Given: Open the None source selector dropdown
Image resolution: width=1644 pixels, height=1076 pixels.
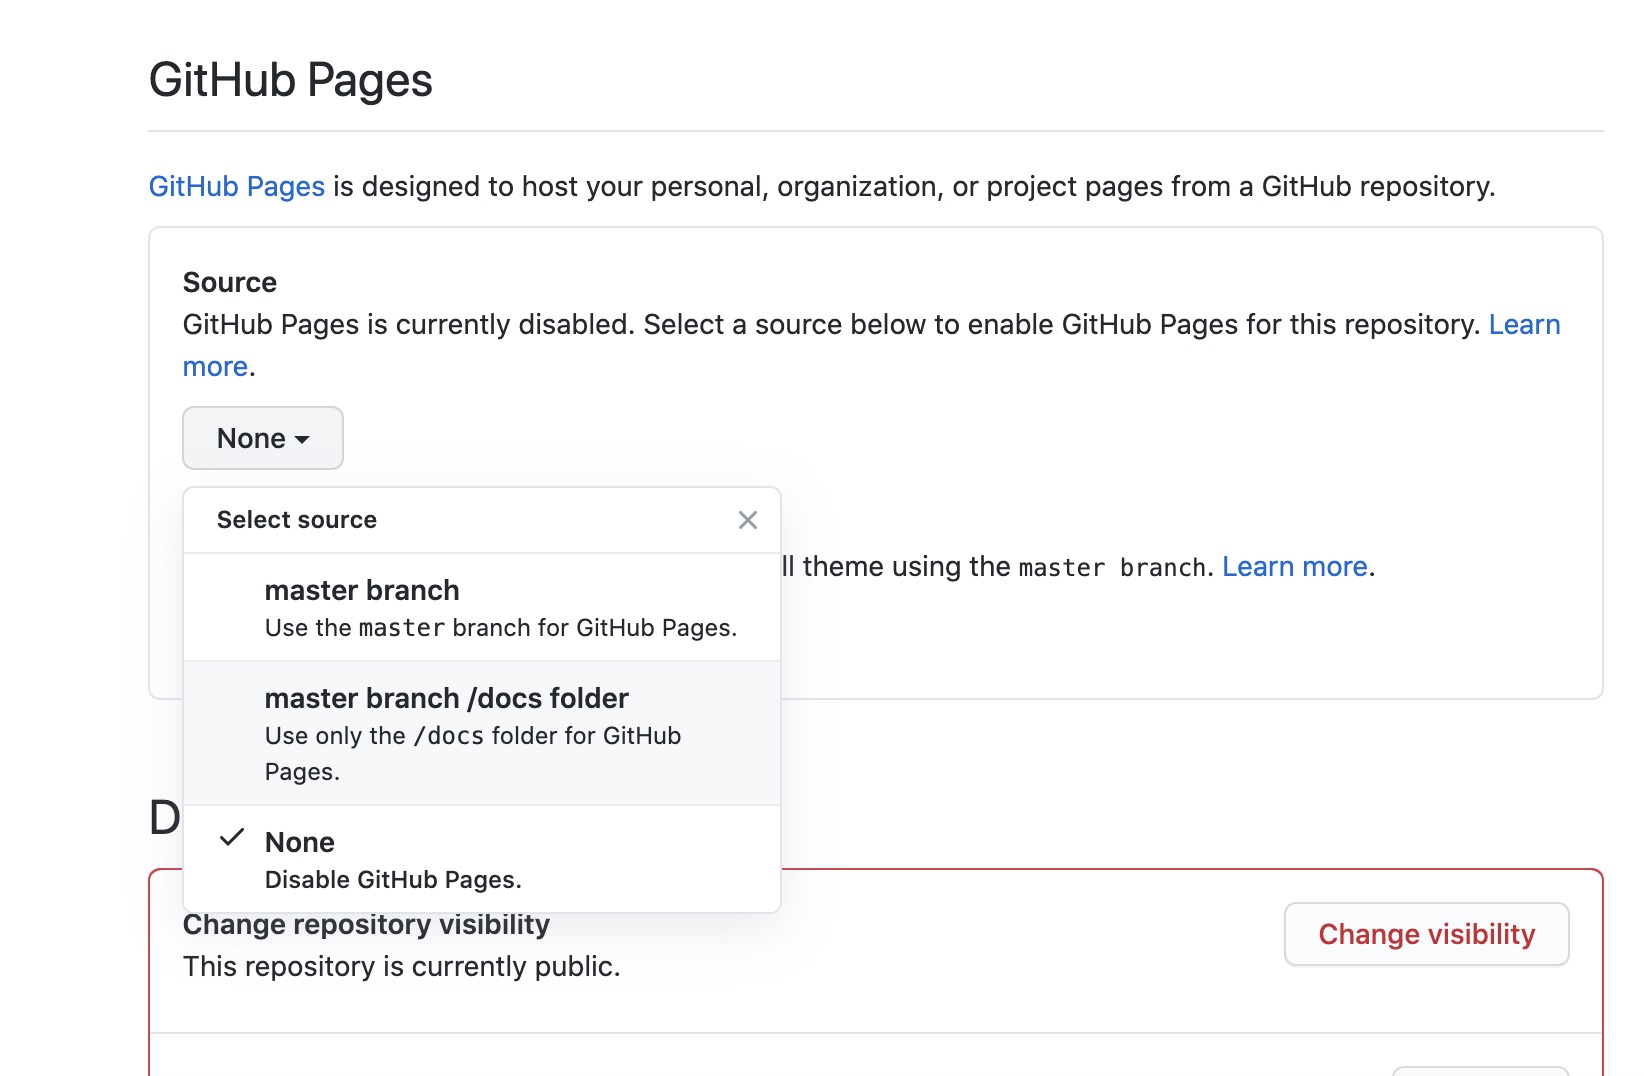Looking at the screenshot, I should (x=262, y=438).
